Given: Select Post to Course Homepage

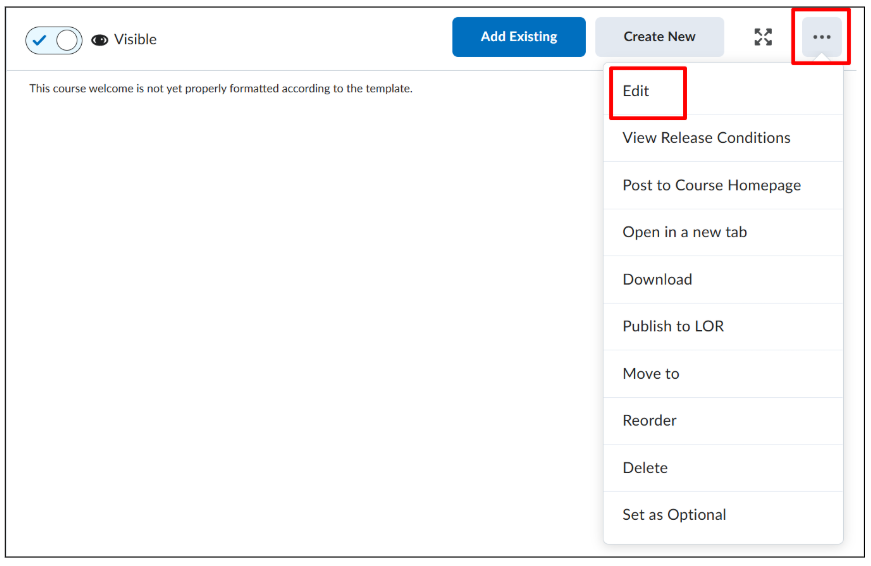Looking at the screenshot, I should point(723,185).
